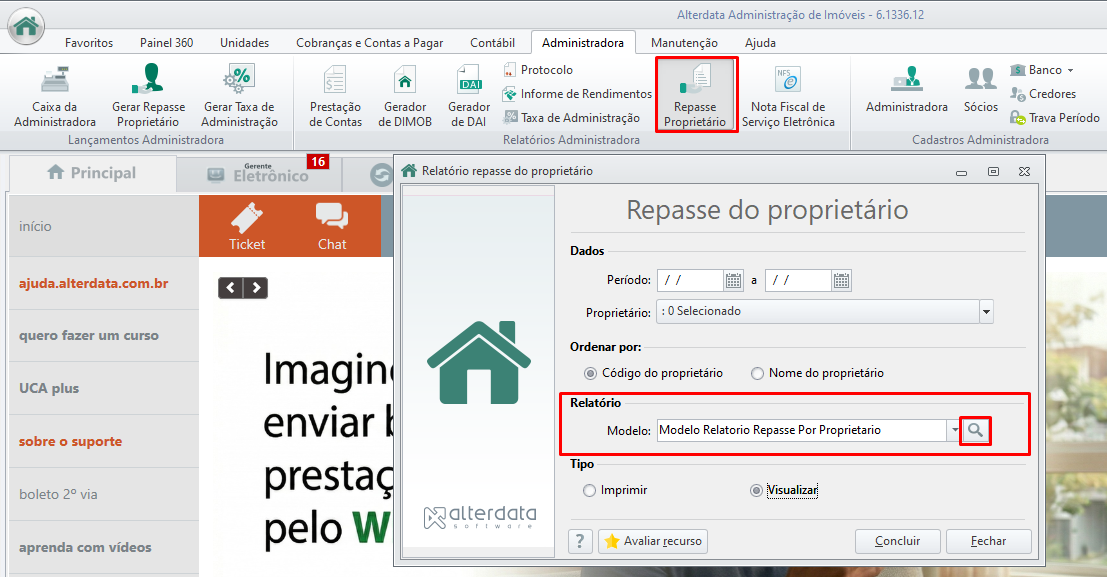Image resolution: width=1107 pixels, height=577 pixels.
Task: Open sobre o suporte link
Action: (71, 441)
